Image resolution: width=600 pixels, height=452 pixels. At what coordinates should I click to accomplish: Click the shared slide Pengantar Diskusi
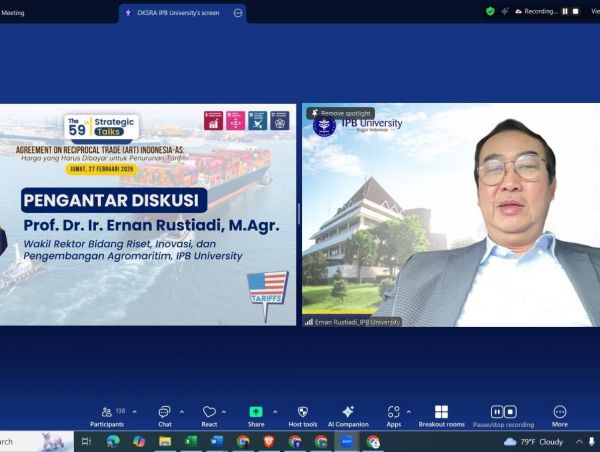coord(148,215)
